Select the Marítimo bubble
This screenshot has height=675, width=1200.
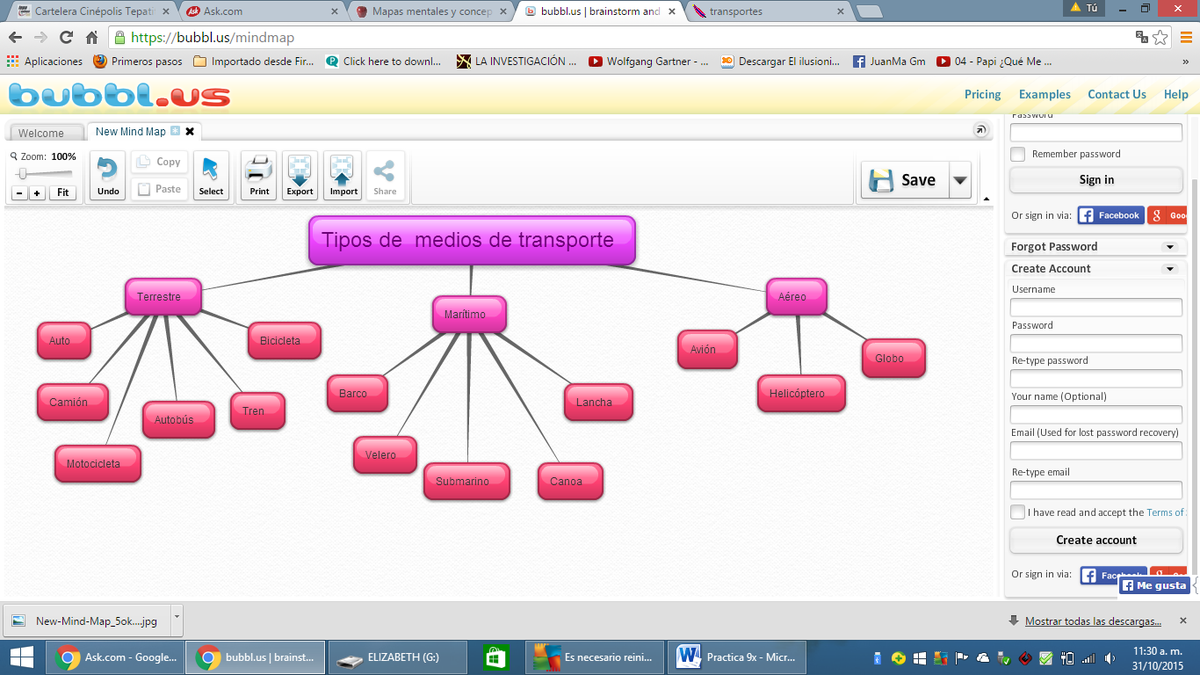tap(468, 314)
